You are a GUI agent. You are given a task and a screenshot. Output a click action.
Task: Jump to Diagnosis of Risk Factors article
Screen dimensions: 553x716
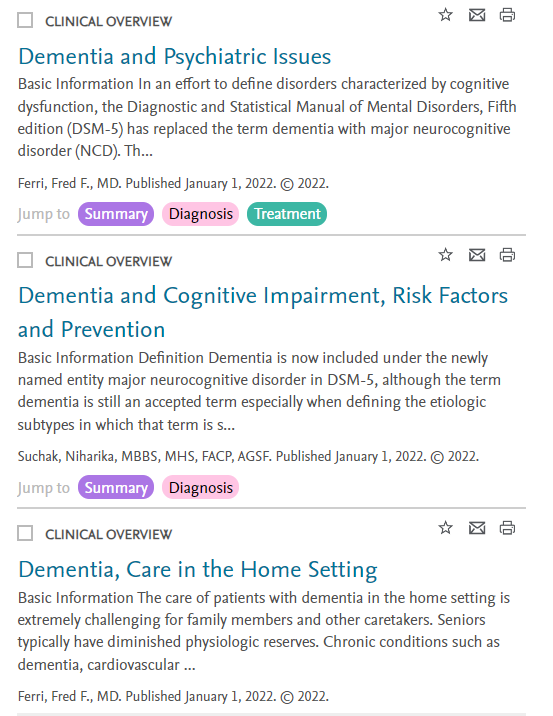click(200, 487)
